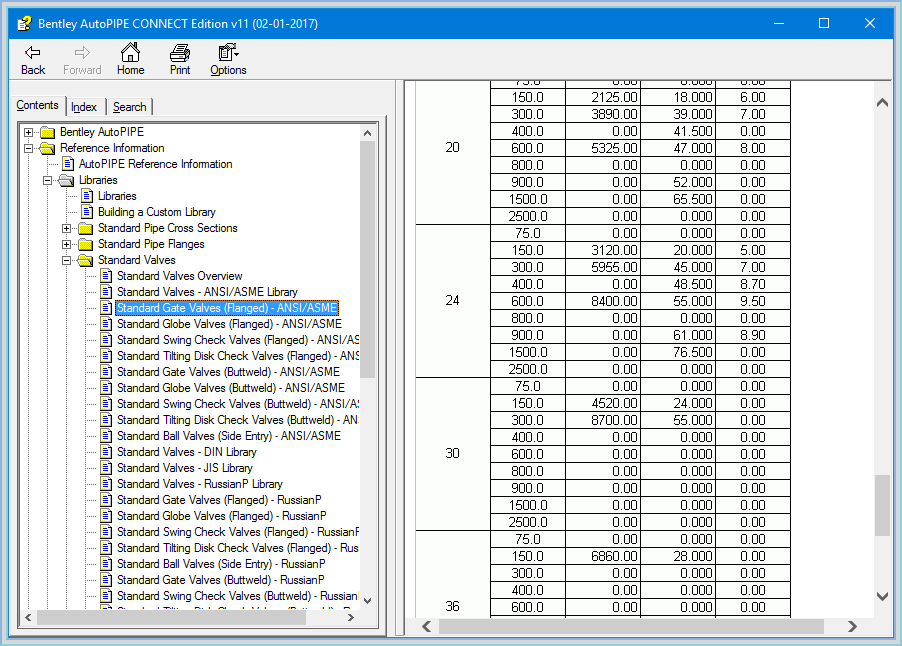Screen dimensions: 902x646
Task: Select Standard Globe Valves (Flanged) - ANSI/ASME
Action: (x=229, y=324)
